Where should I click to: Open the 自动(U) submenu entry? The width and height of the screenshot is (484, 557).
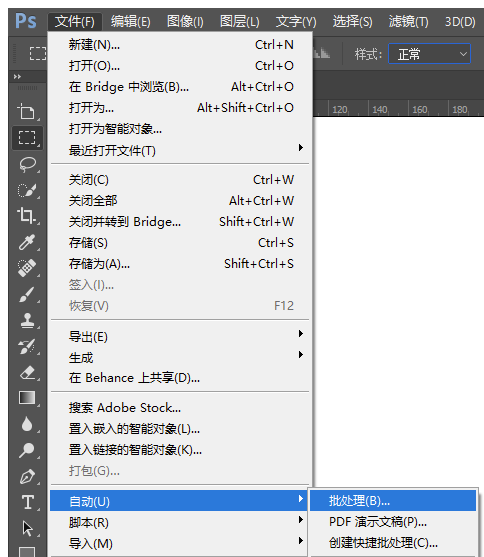178,501
